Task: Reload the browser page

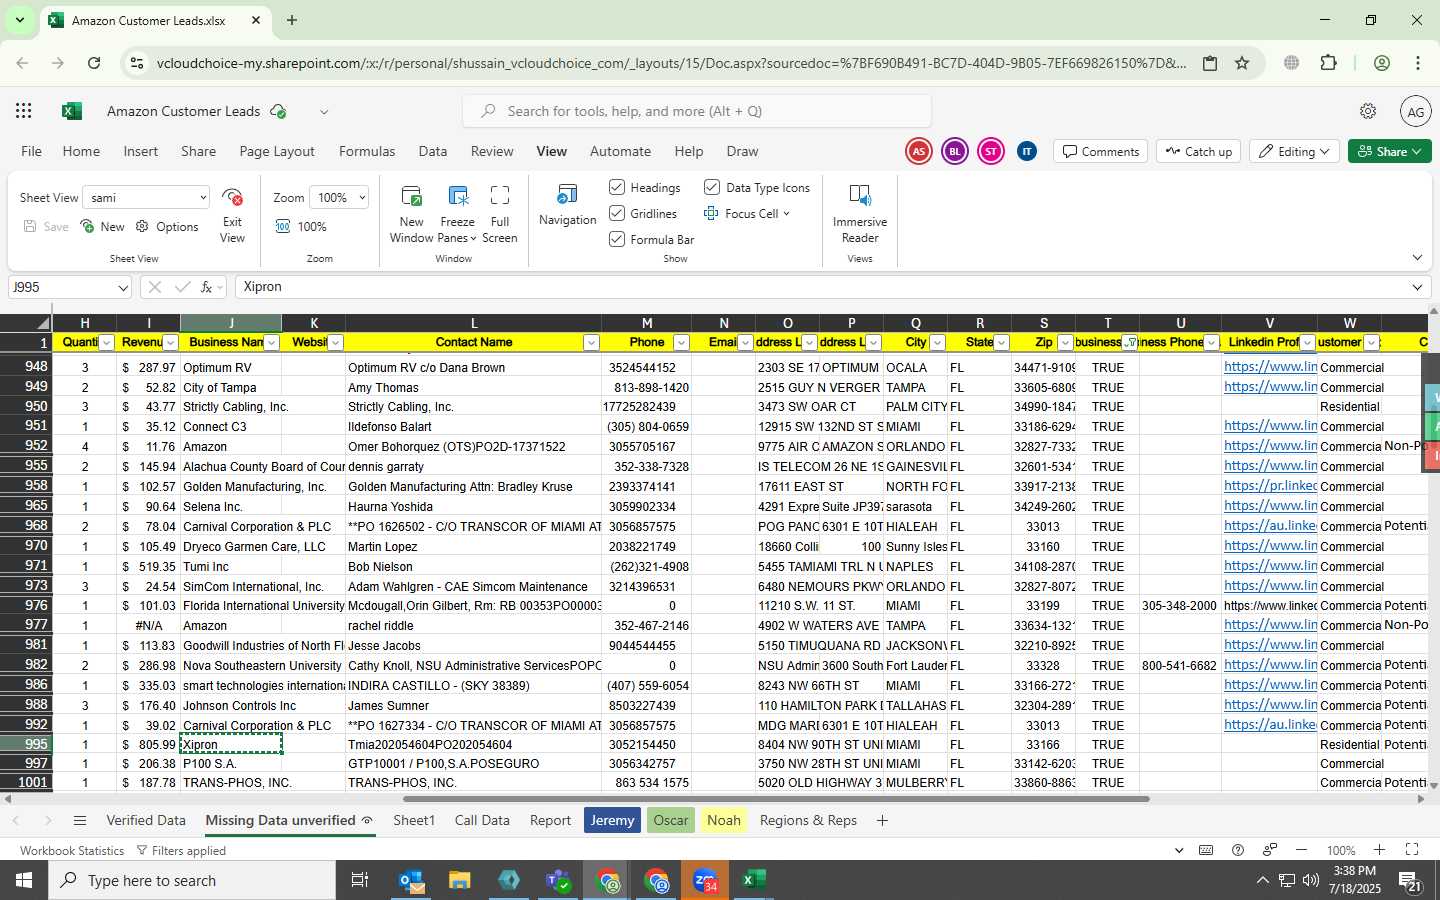Action: click(94, 63)
